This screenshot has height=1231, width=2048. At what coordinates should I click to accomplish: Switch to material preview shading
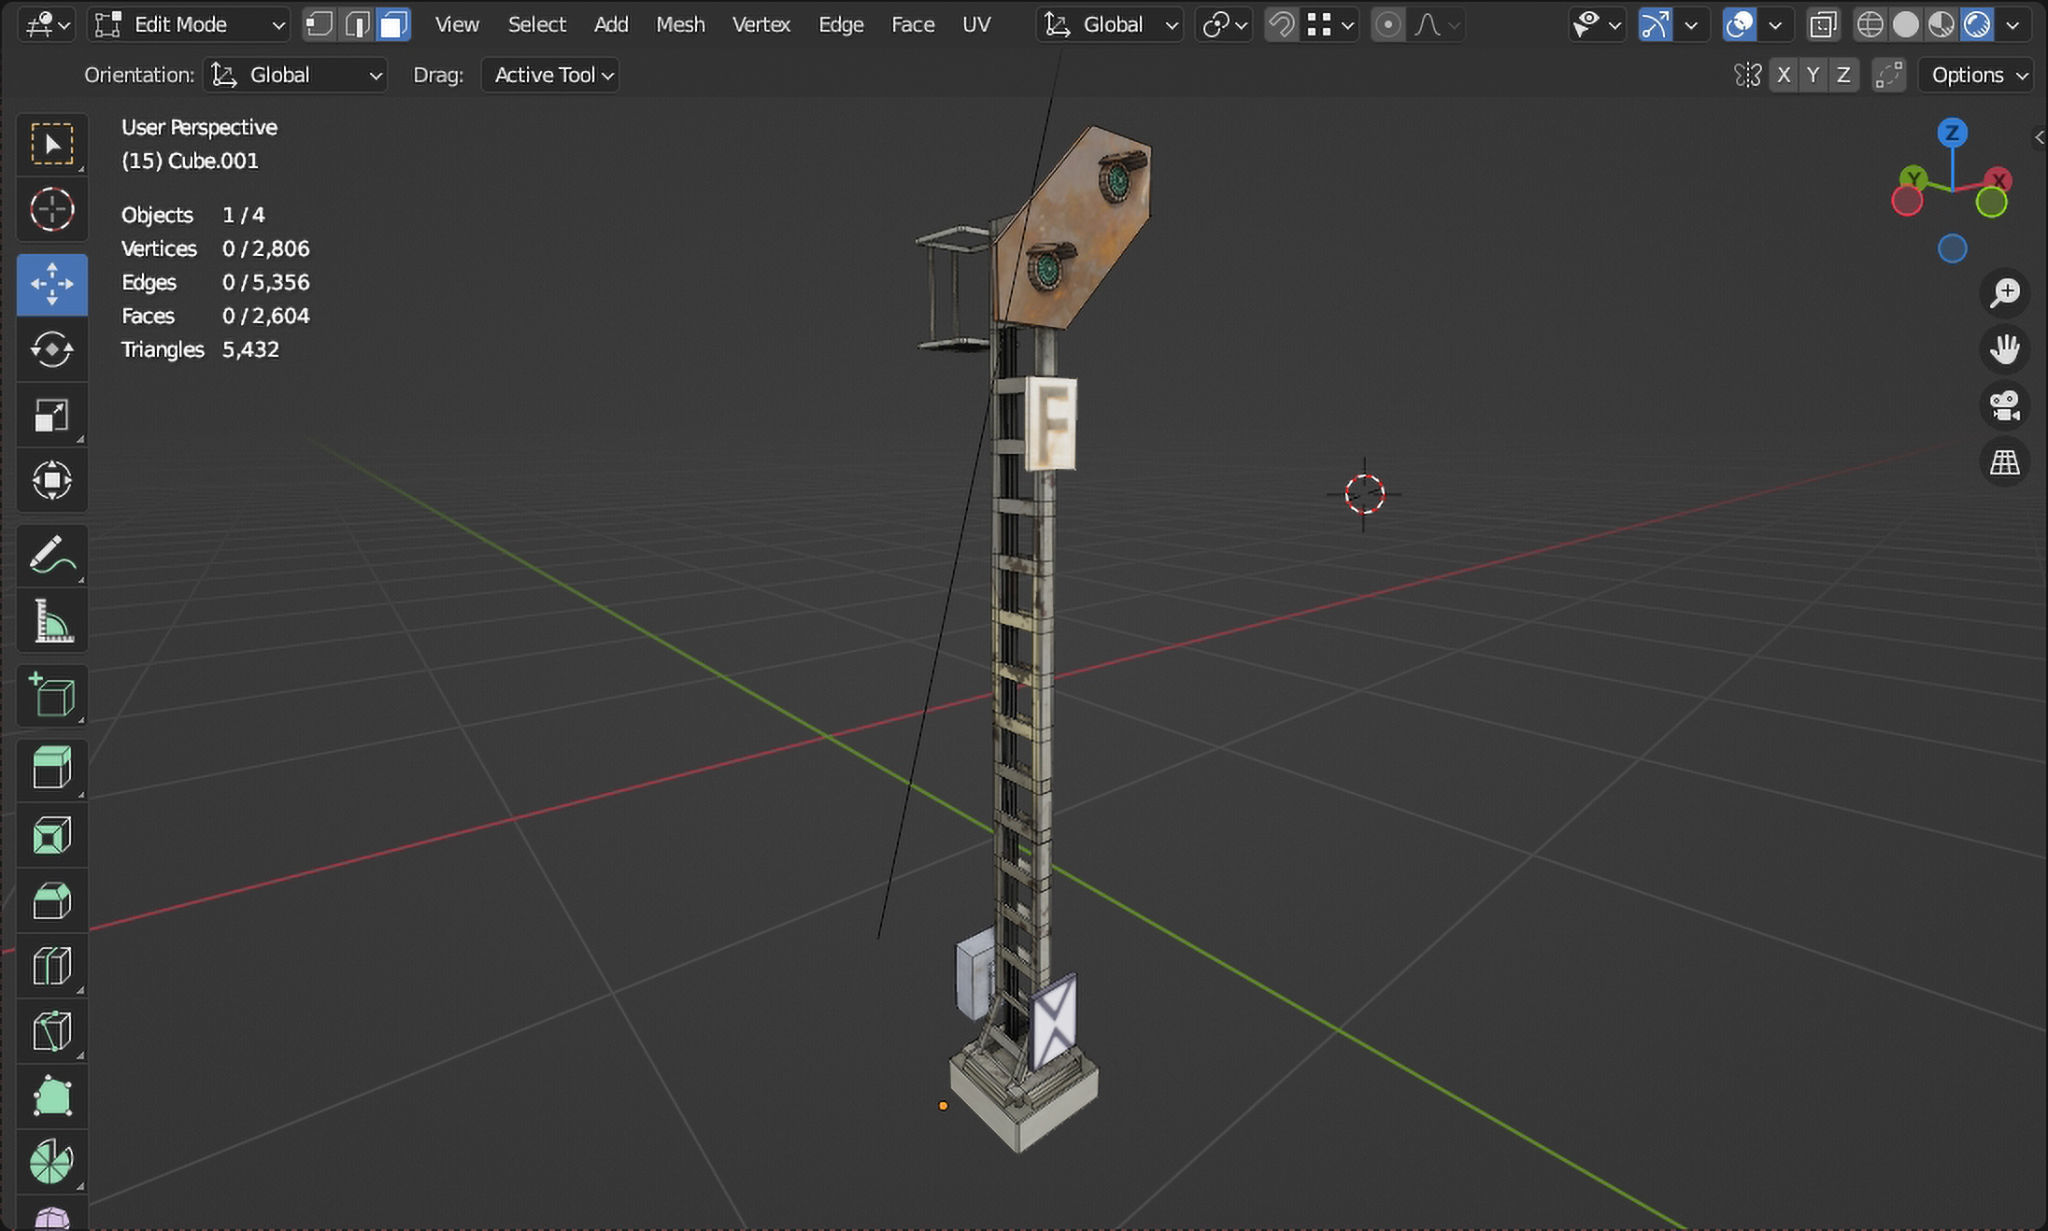[x=1941, y=24]
